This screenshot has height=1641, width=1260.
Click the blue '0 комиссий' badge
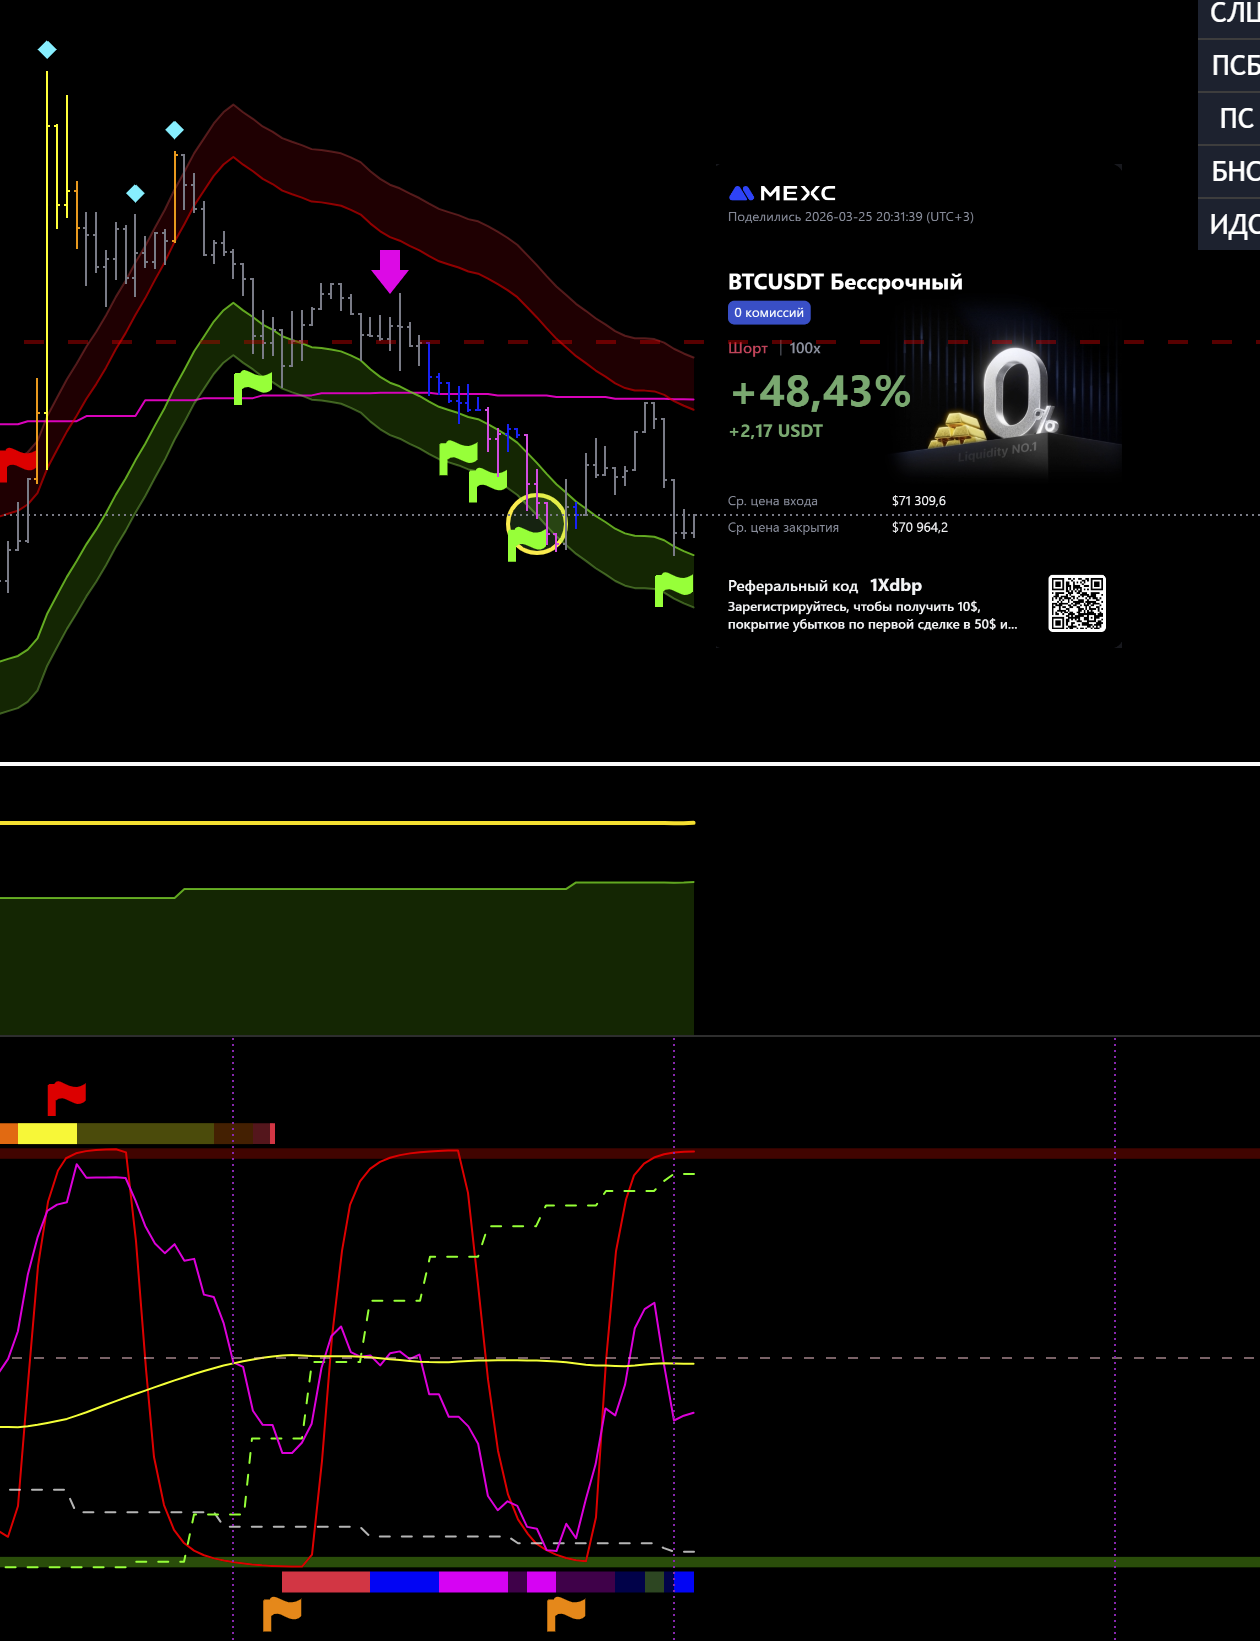pyautogui.click(x=769, y=313)
